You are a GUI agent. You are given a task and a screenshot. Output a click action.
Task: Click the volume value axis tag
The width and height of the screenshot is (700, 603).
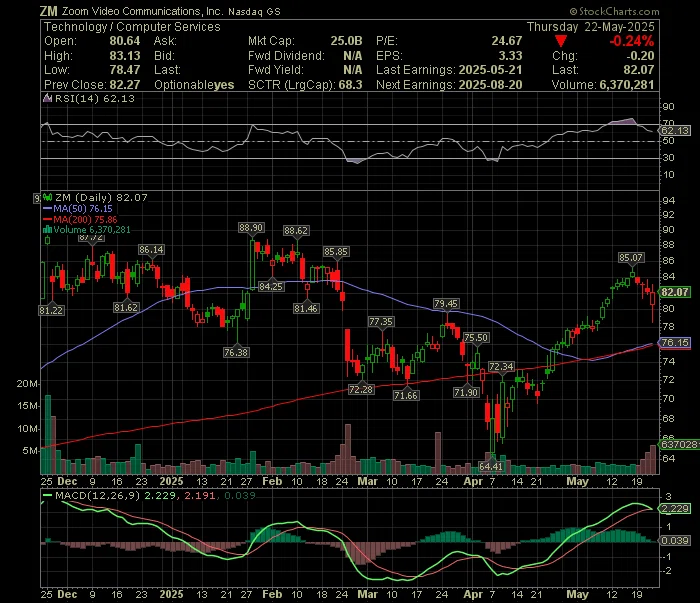(680, 445)
